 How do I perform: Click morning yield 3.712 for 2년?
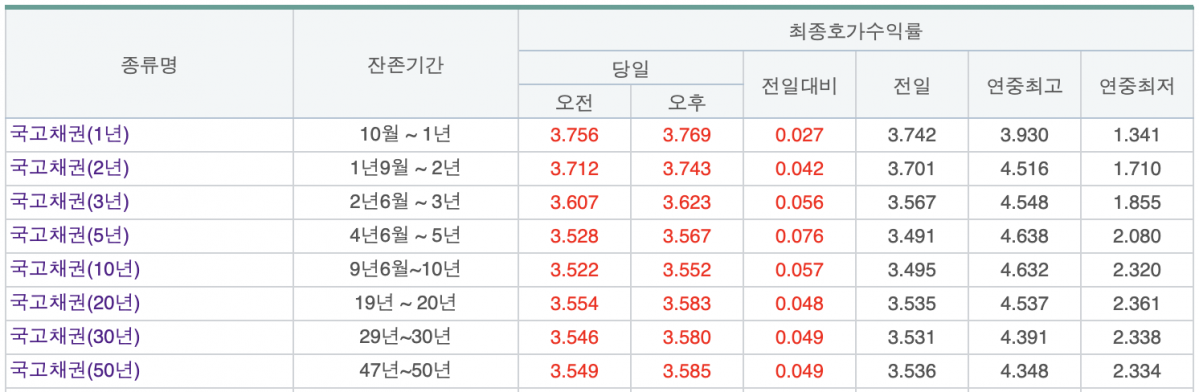click(574, 169)
